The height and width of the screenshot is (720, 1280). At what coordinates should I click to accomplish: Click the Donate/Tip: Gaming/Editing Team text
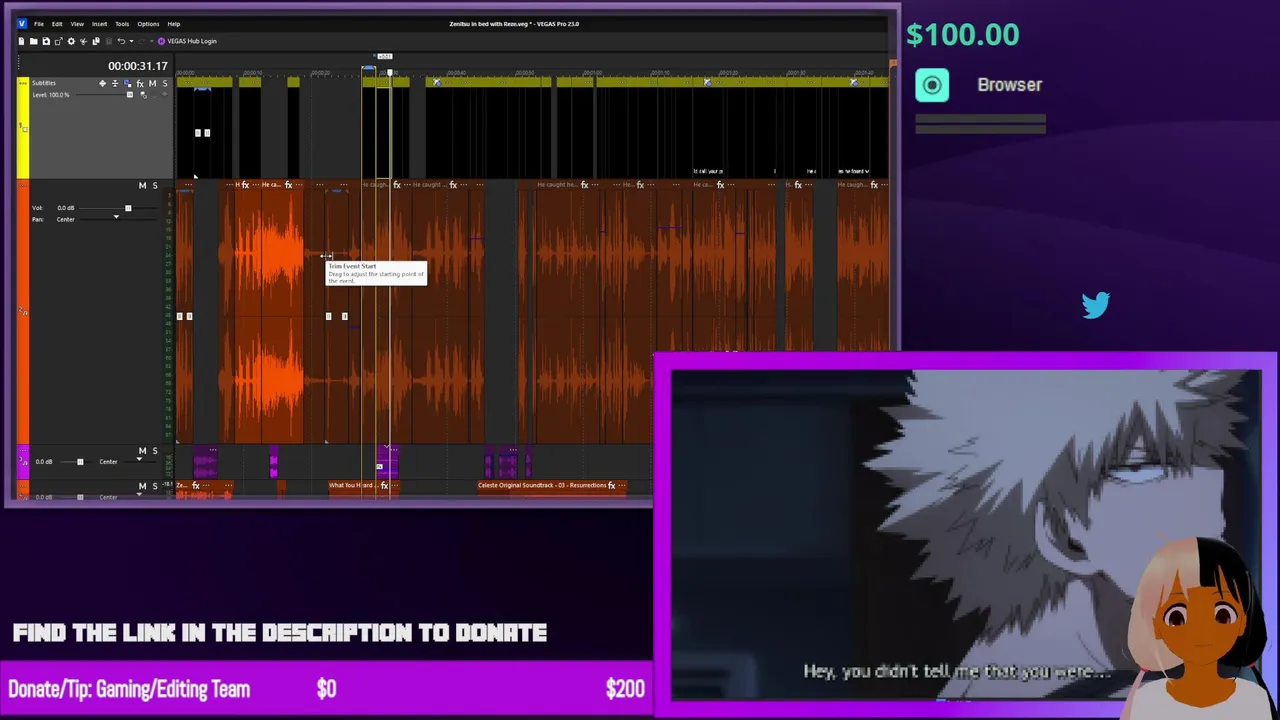point(129,689)
